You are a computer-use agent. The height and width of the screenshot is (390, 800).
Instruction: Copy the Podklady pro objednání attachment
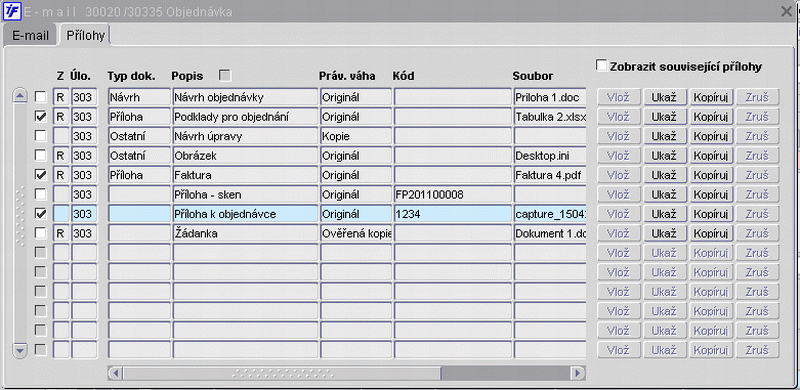(712, 116)
